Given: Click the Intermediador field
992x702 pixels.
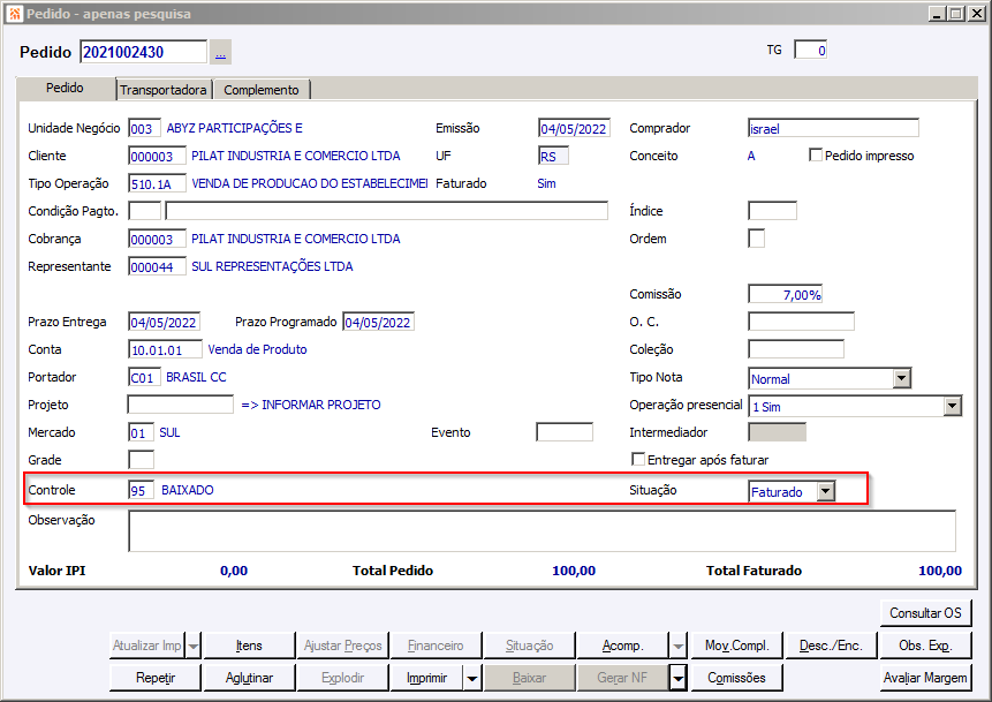Looking at the screenshot, I should (777, 432).
